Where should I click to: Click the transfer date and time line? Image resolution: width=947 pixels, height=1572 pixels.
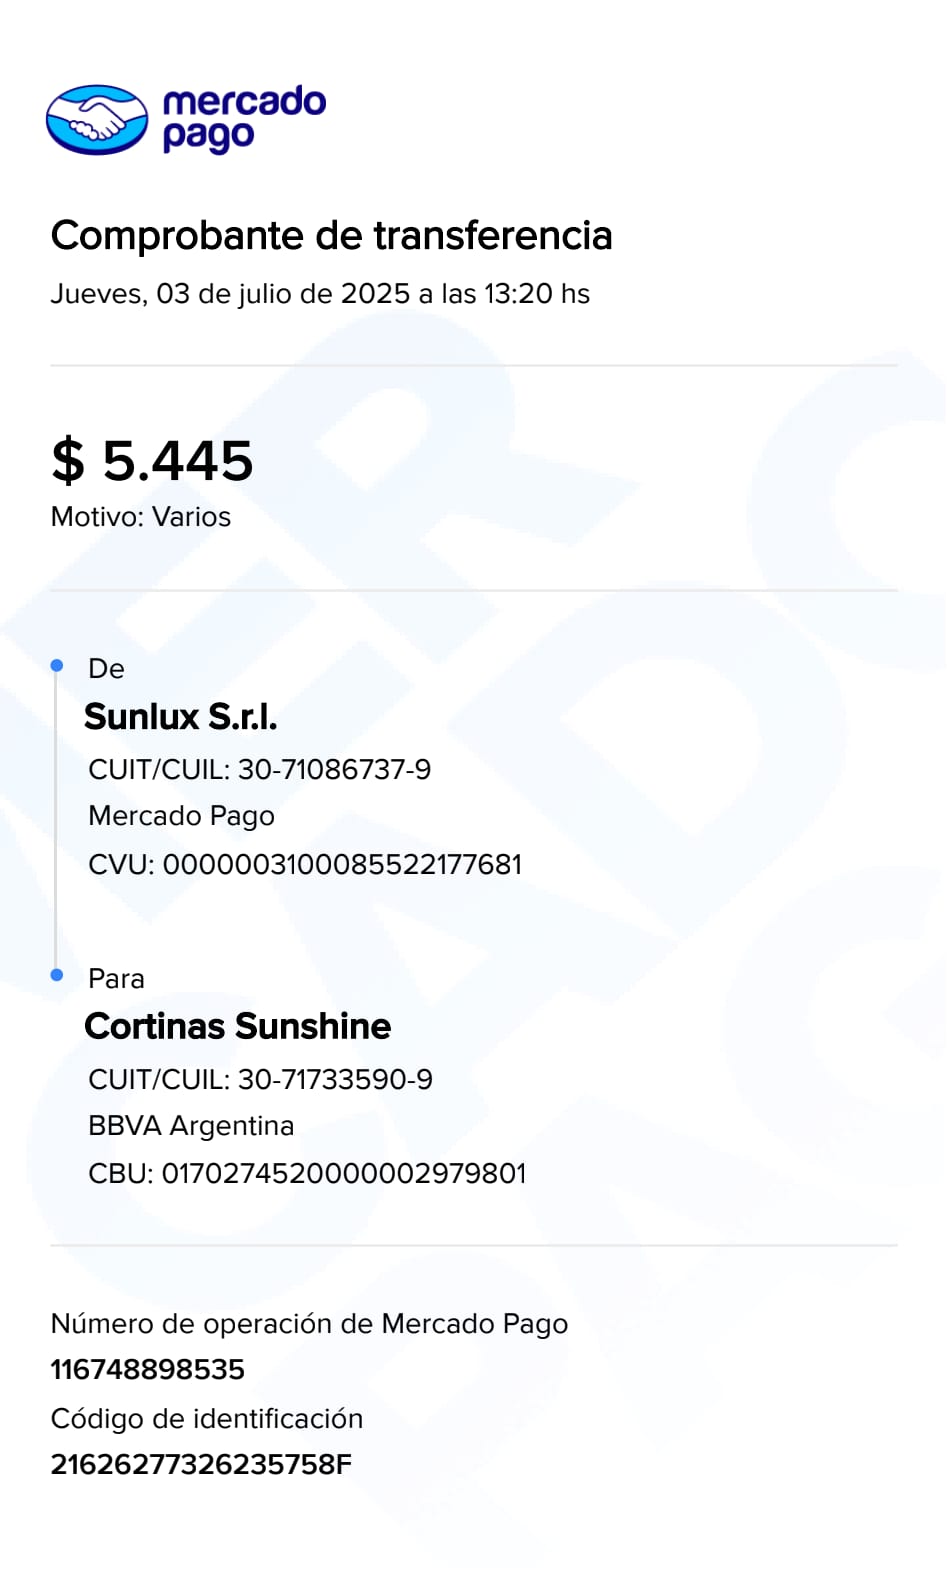(320, 294)
